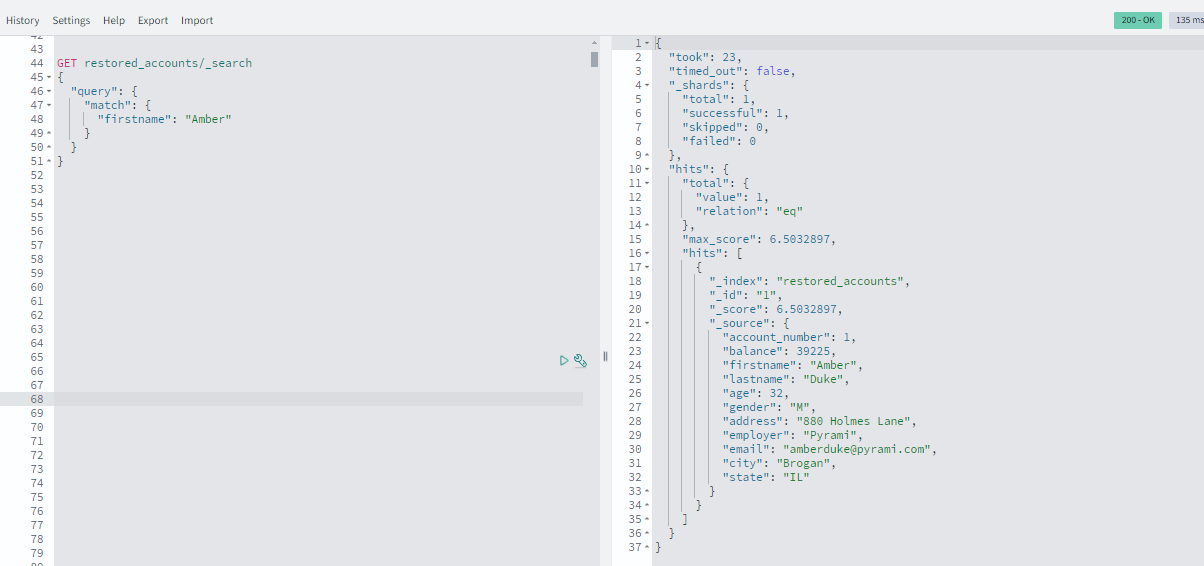1204x566 pixels.
Task: Click the pane resize handle icon
Action: tap(605, 356)
